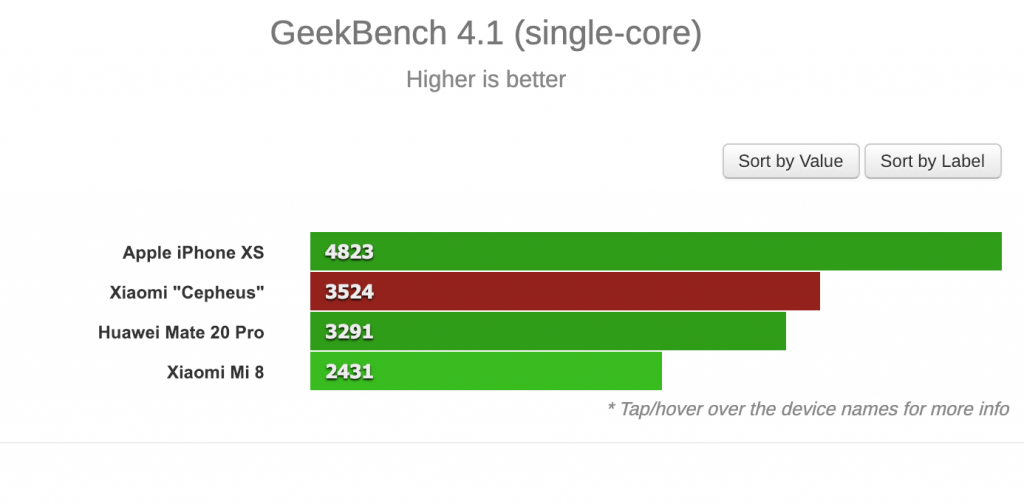Select the light green Mi 8 bar
The width and height of the screenshot is (1024, 504).
[x=486, y=371]
